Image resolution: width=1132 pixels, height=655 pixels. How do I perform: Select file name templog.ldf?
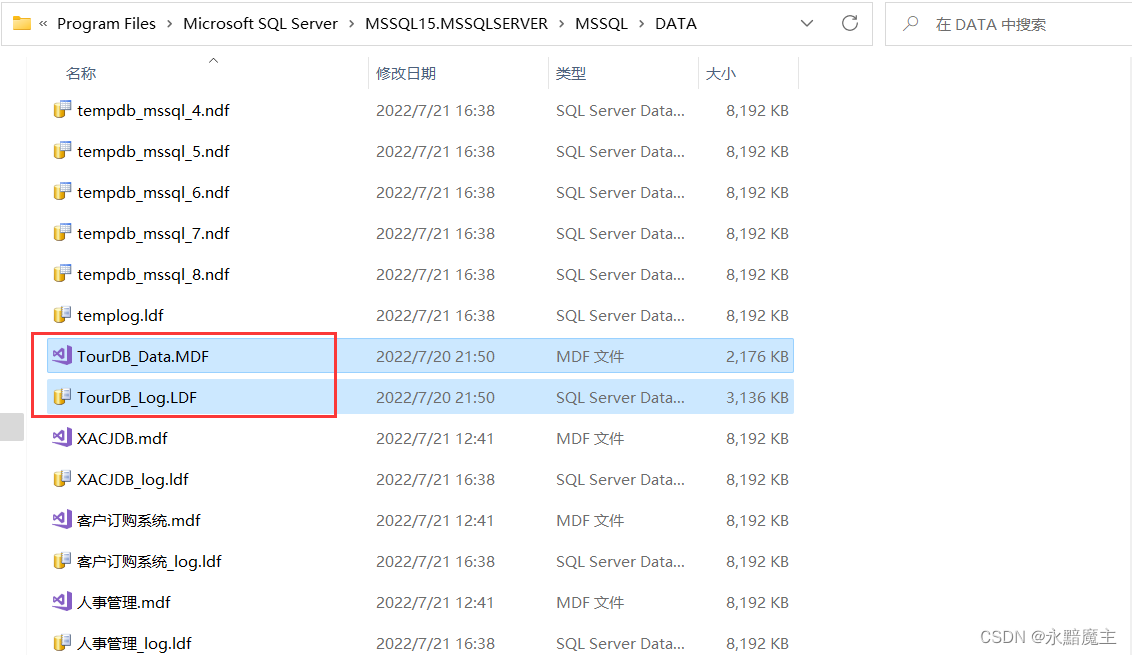click(x=120, y=316)
